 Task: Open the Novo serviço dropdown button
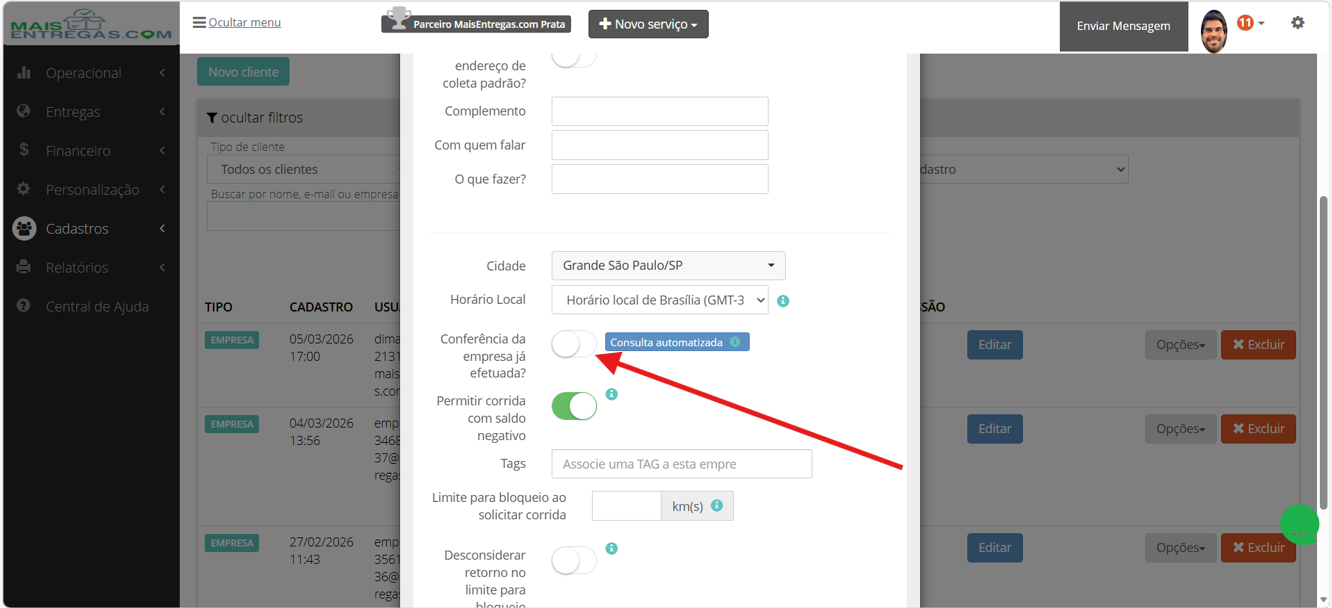point(648,24)
